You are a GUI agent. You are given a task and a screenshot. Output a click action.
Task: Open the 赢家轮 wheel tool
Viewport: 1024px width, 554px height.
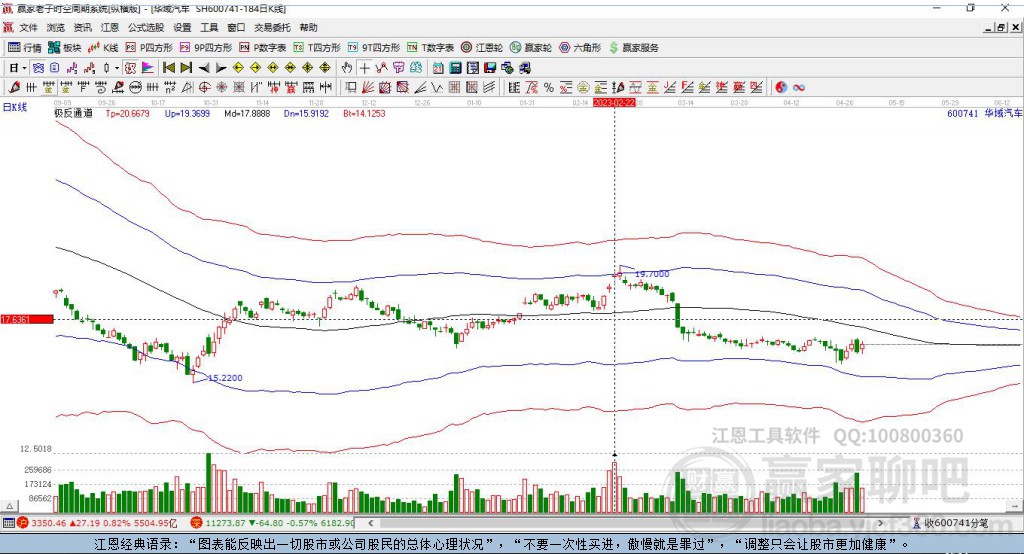pos(531,48)
